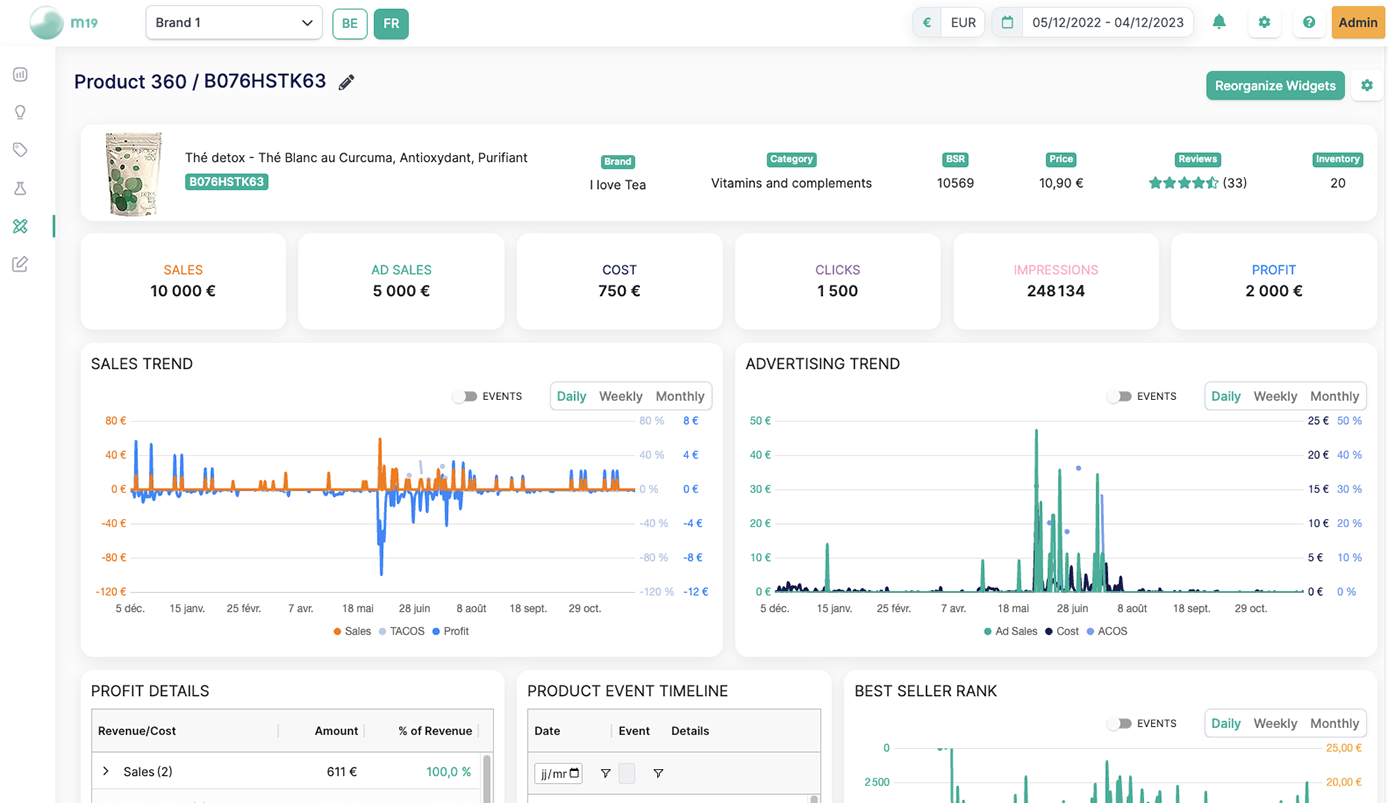The height and width of the screenshot is (803, 1388).
Task: Click the filter icon beside the date input
Action: coord(605,773)
